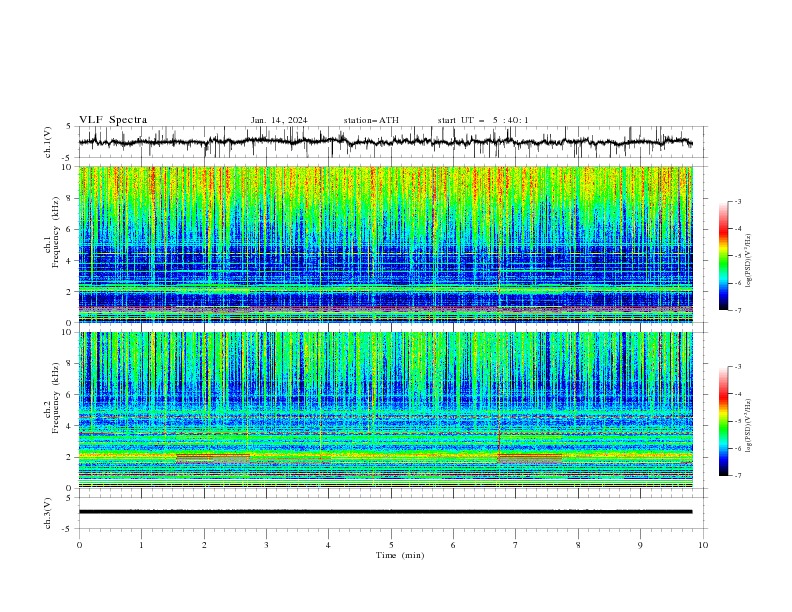Click the ch.3 flat black voltage trace
This screenshot has width=792, height=612.
pos(385,512)
